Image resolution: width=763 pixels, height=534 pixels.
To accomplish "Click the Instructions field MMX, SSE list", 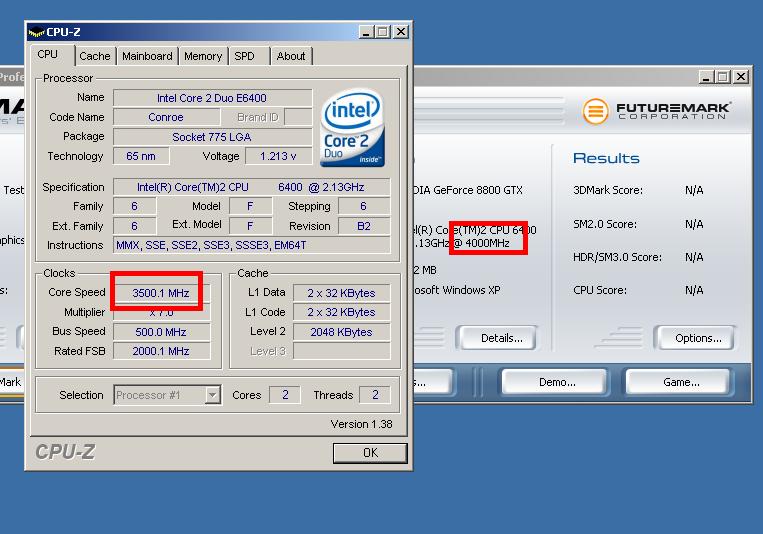I will [252, 245].
